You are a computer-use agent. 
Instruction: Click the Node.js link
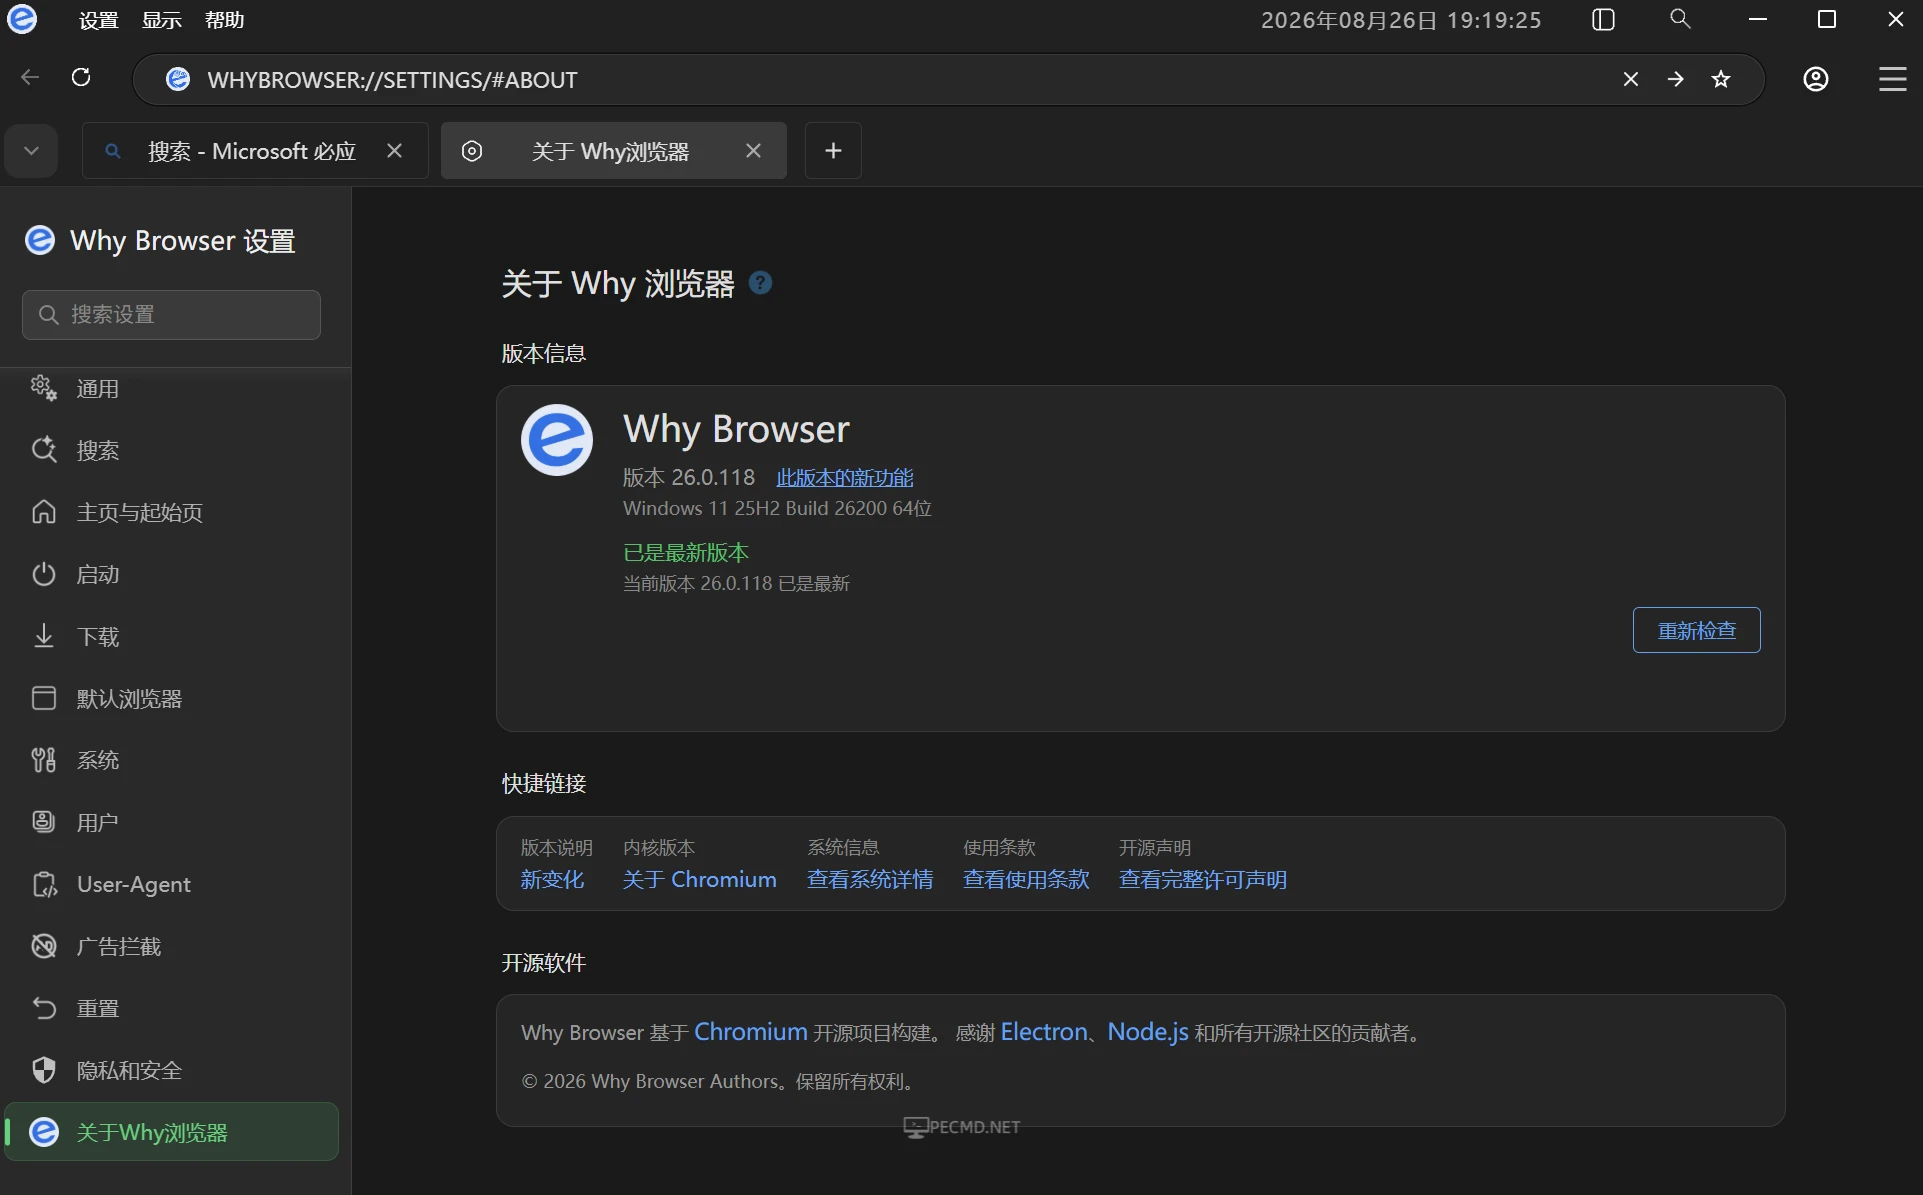click(1148, 1032)
